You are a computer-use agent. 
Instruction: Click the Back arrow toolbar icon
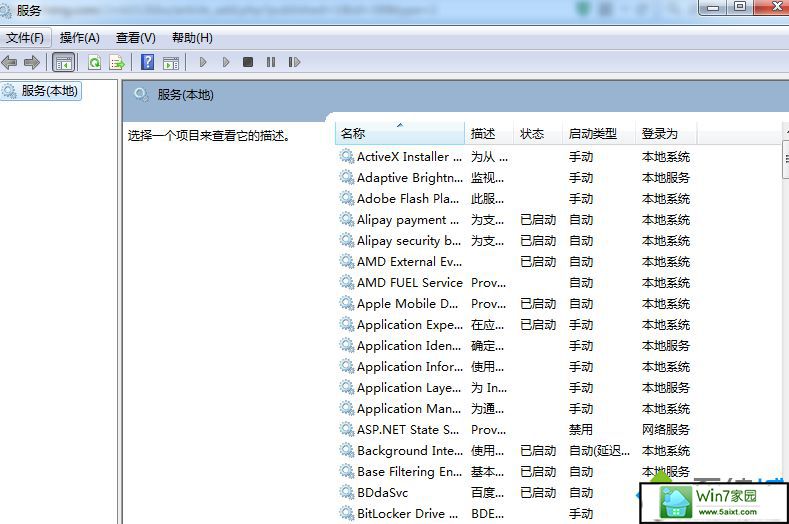10,62
